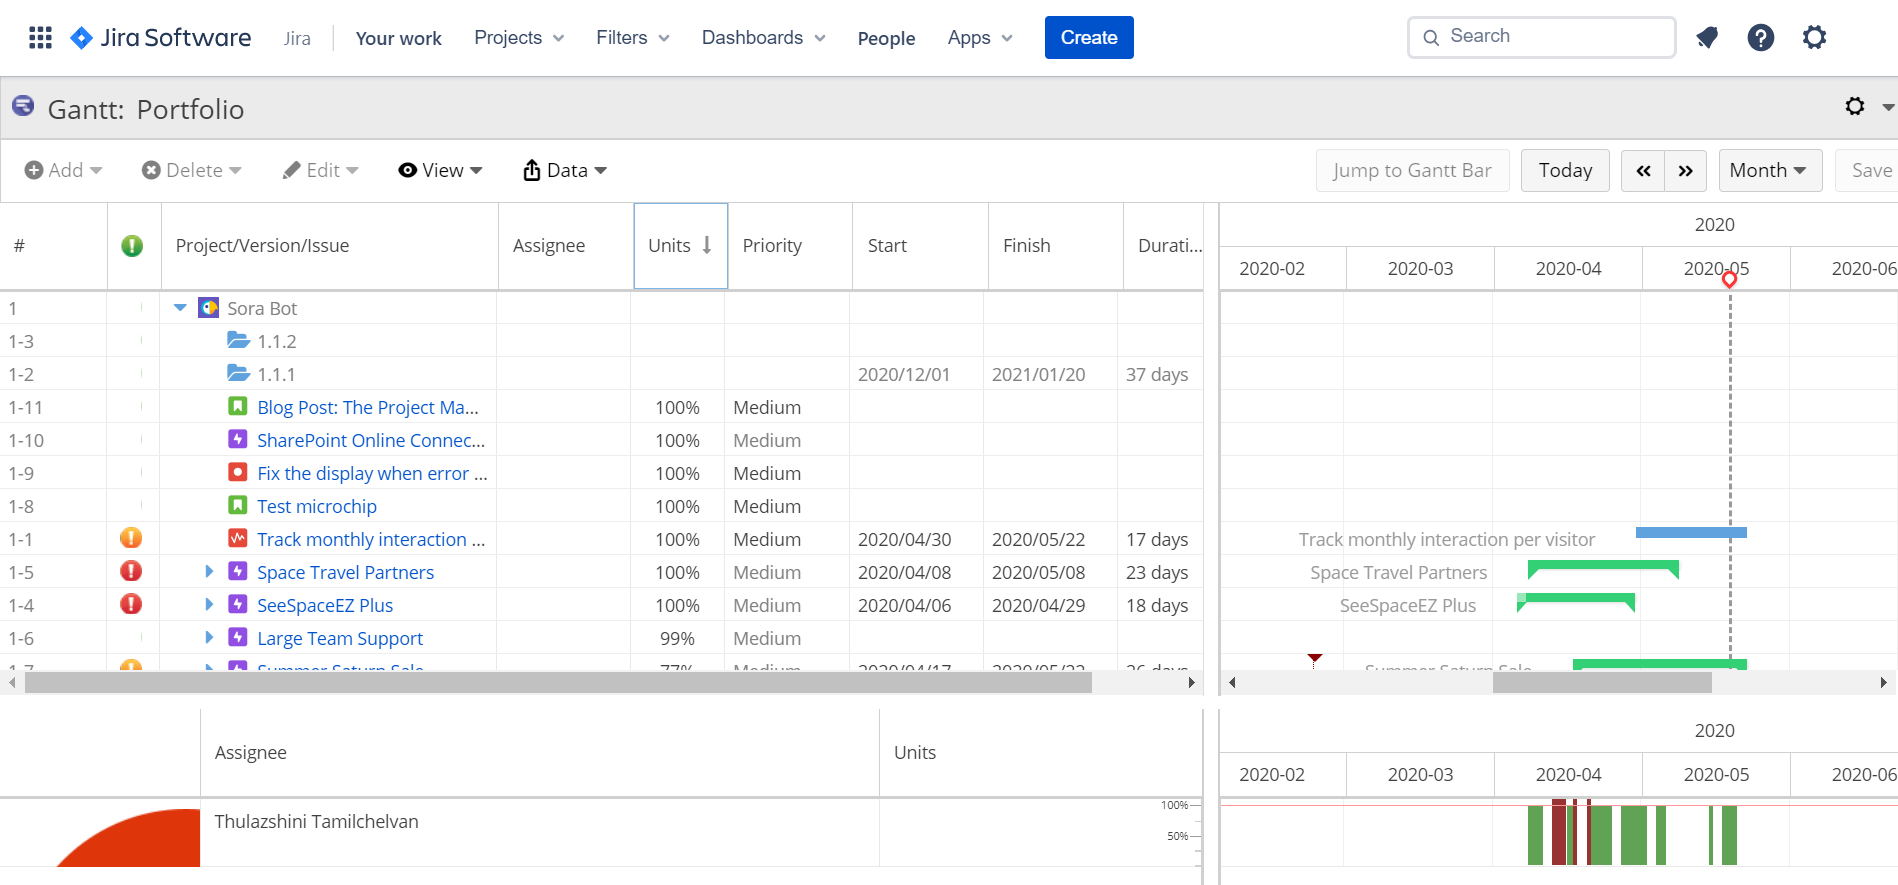This screenshot has height=885, width=1898.
Task: Open the Add menu
Action: [x=64, y=171]
